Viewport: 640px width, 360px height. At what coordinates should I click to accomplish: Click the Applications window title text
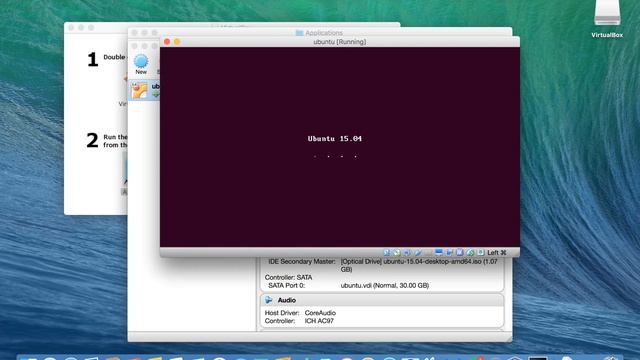(x=324, y=33)
